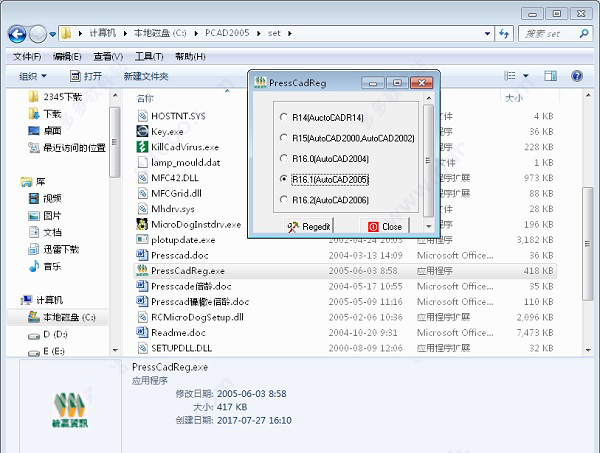The image size is (600, 453).
Task: Click 新建文件夹 in the toolbar
Action: [146, 76]
